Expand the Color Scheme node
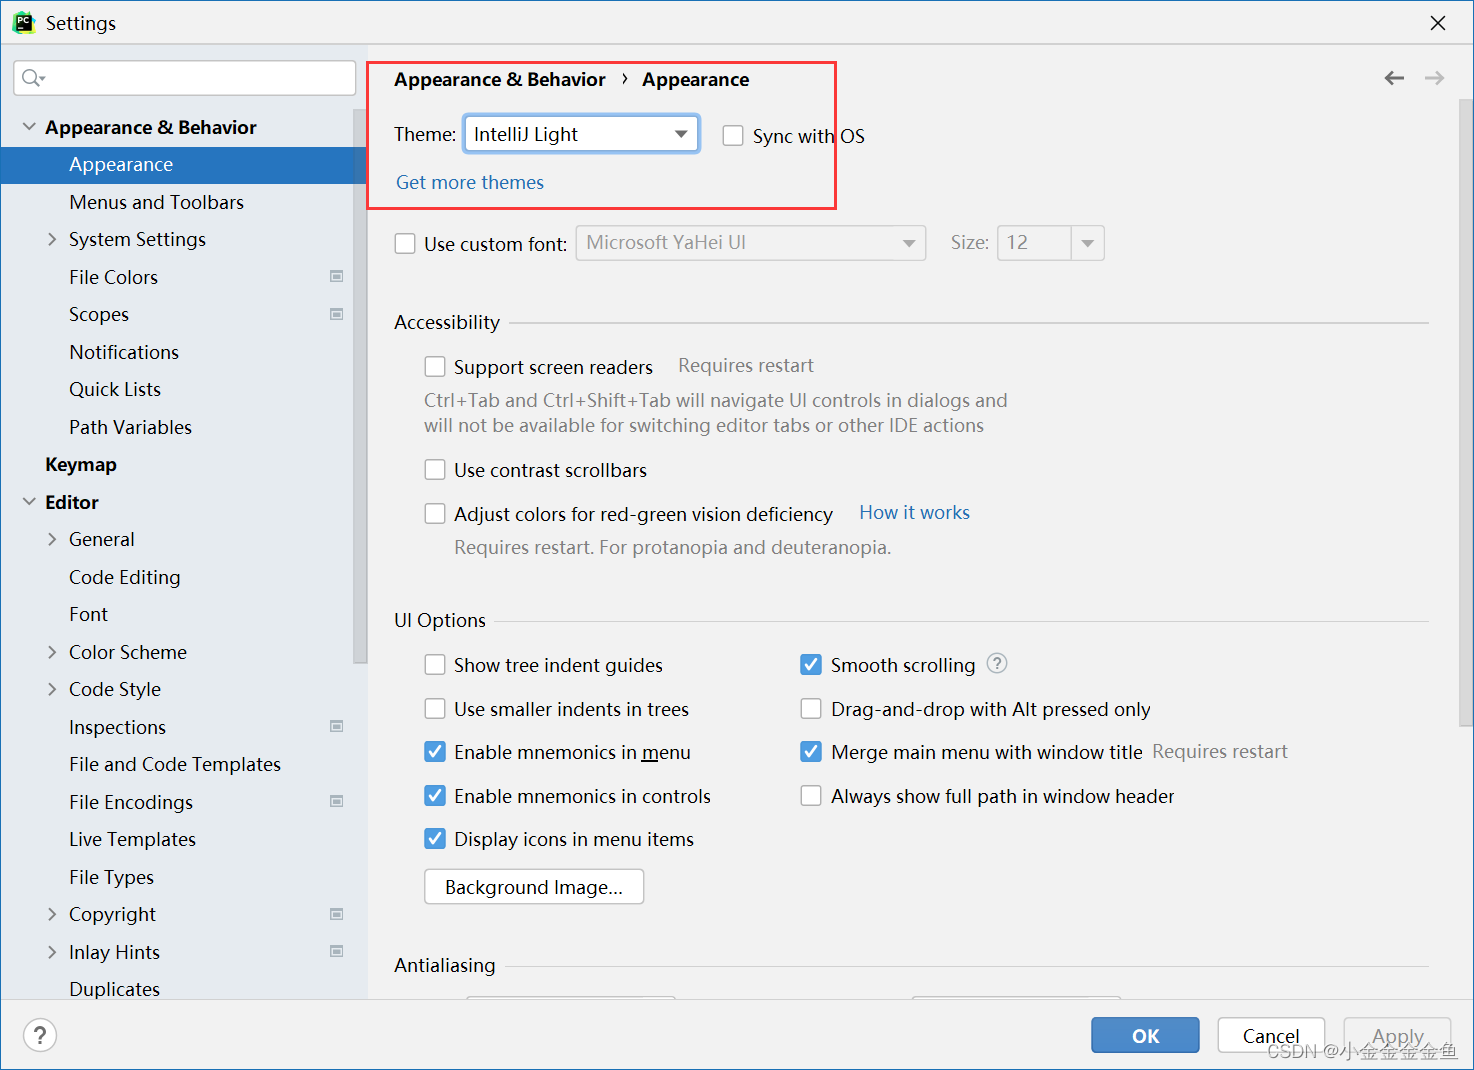The width and height of the screenshot is (1474, 1070). 52,652
